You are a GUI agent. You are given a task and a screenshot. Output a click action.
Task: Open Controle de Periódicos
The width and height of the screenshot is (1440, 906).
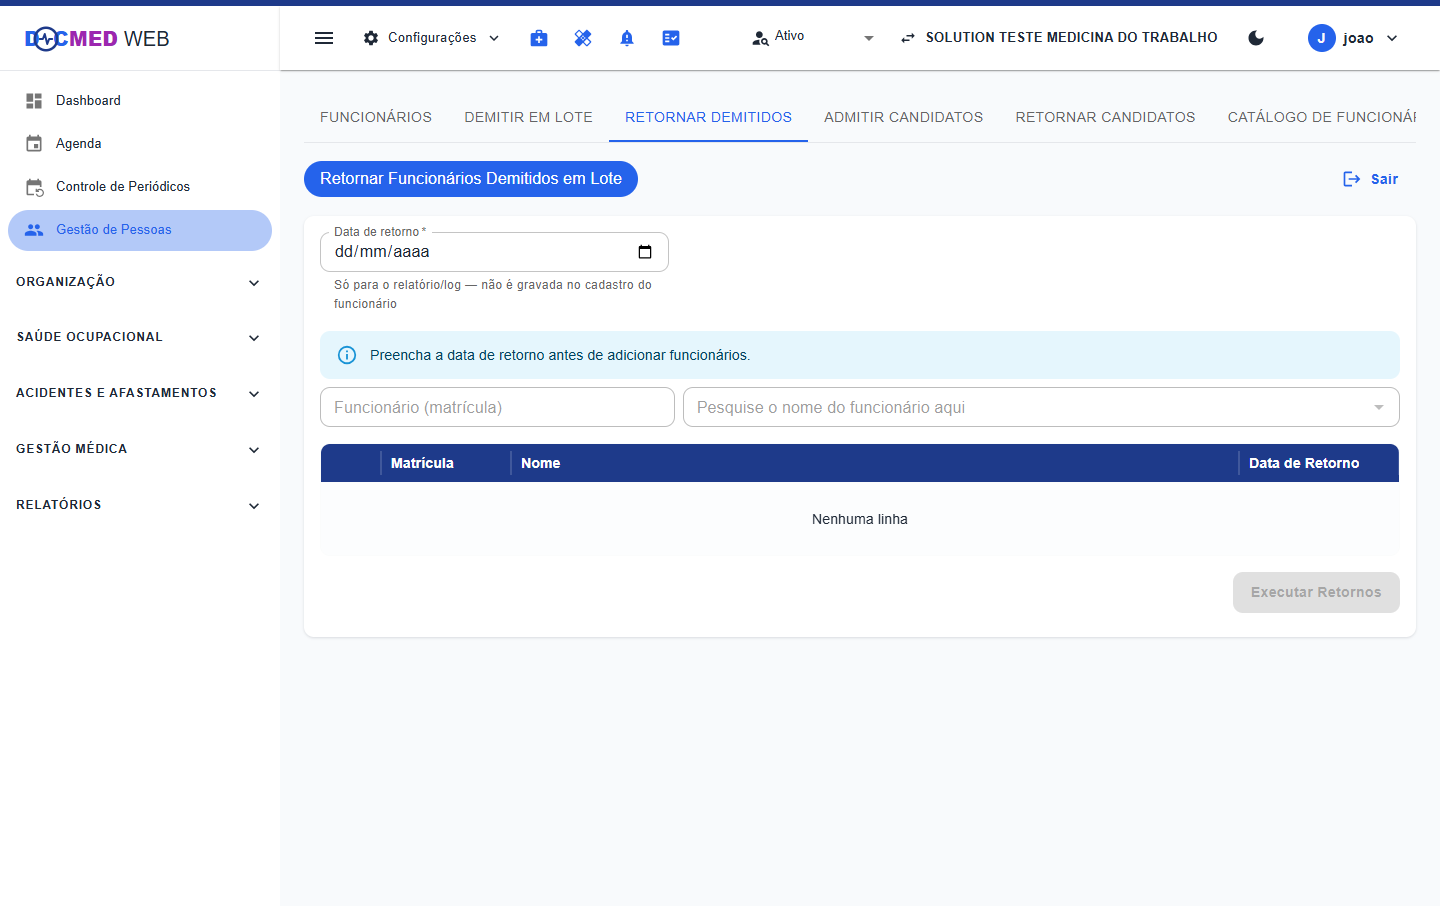pos(140,187)
